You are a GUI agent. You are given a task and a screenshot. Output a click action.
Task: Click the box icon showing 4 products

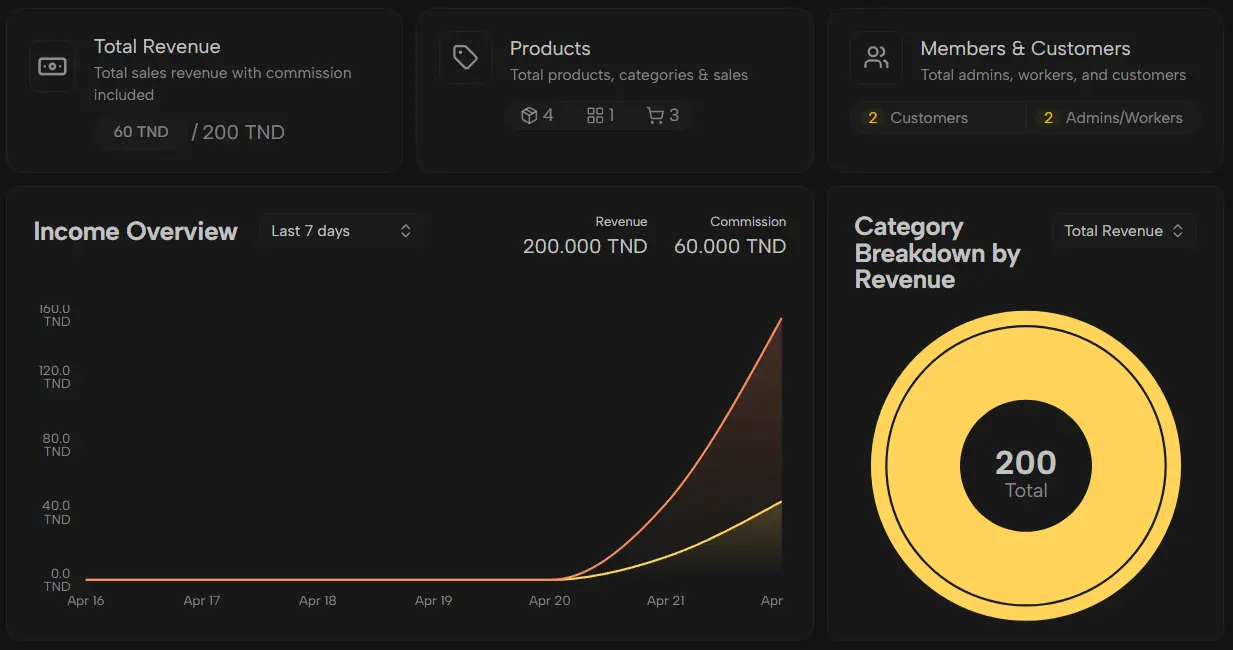529,116
